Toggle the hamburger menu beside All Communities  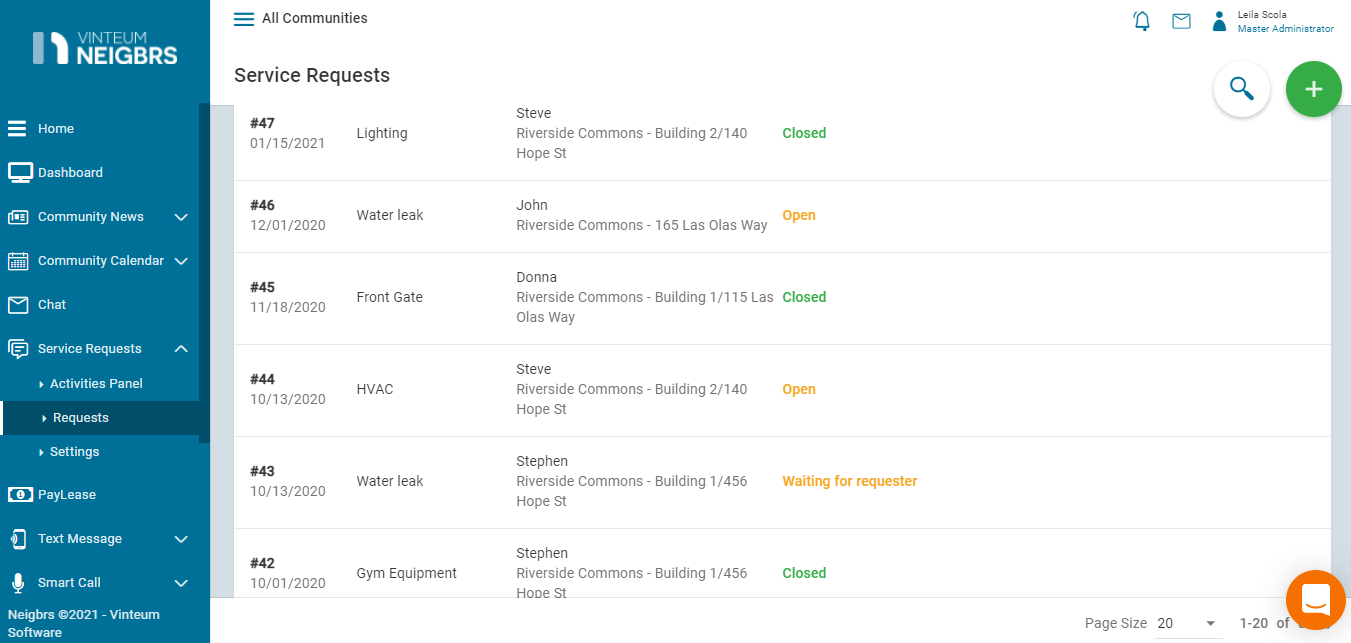point(243,19)
